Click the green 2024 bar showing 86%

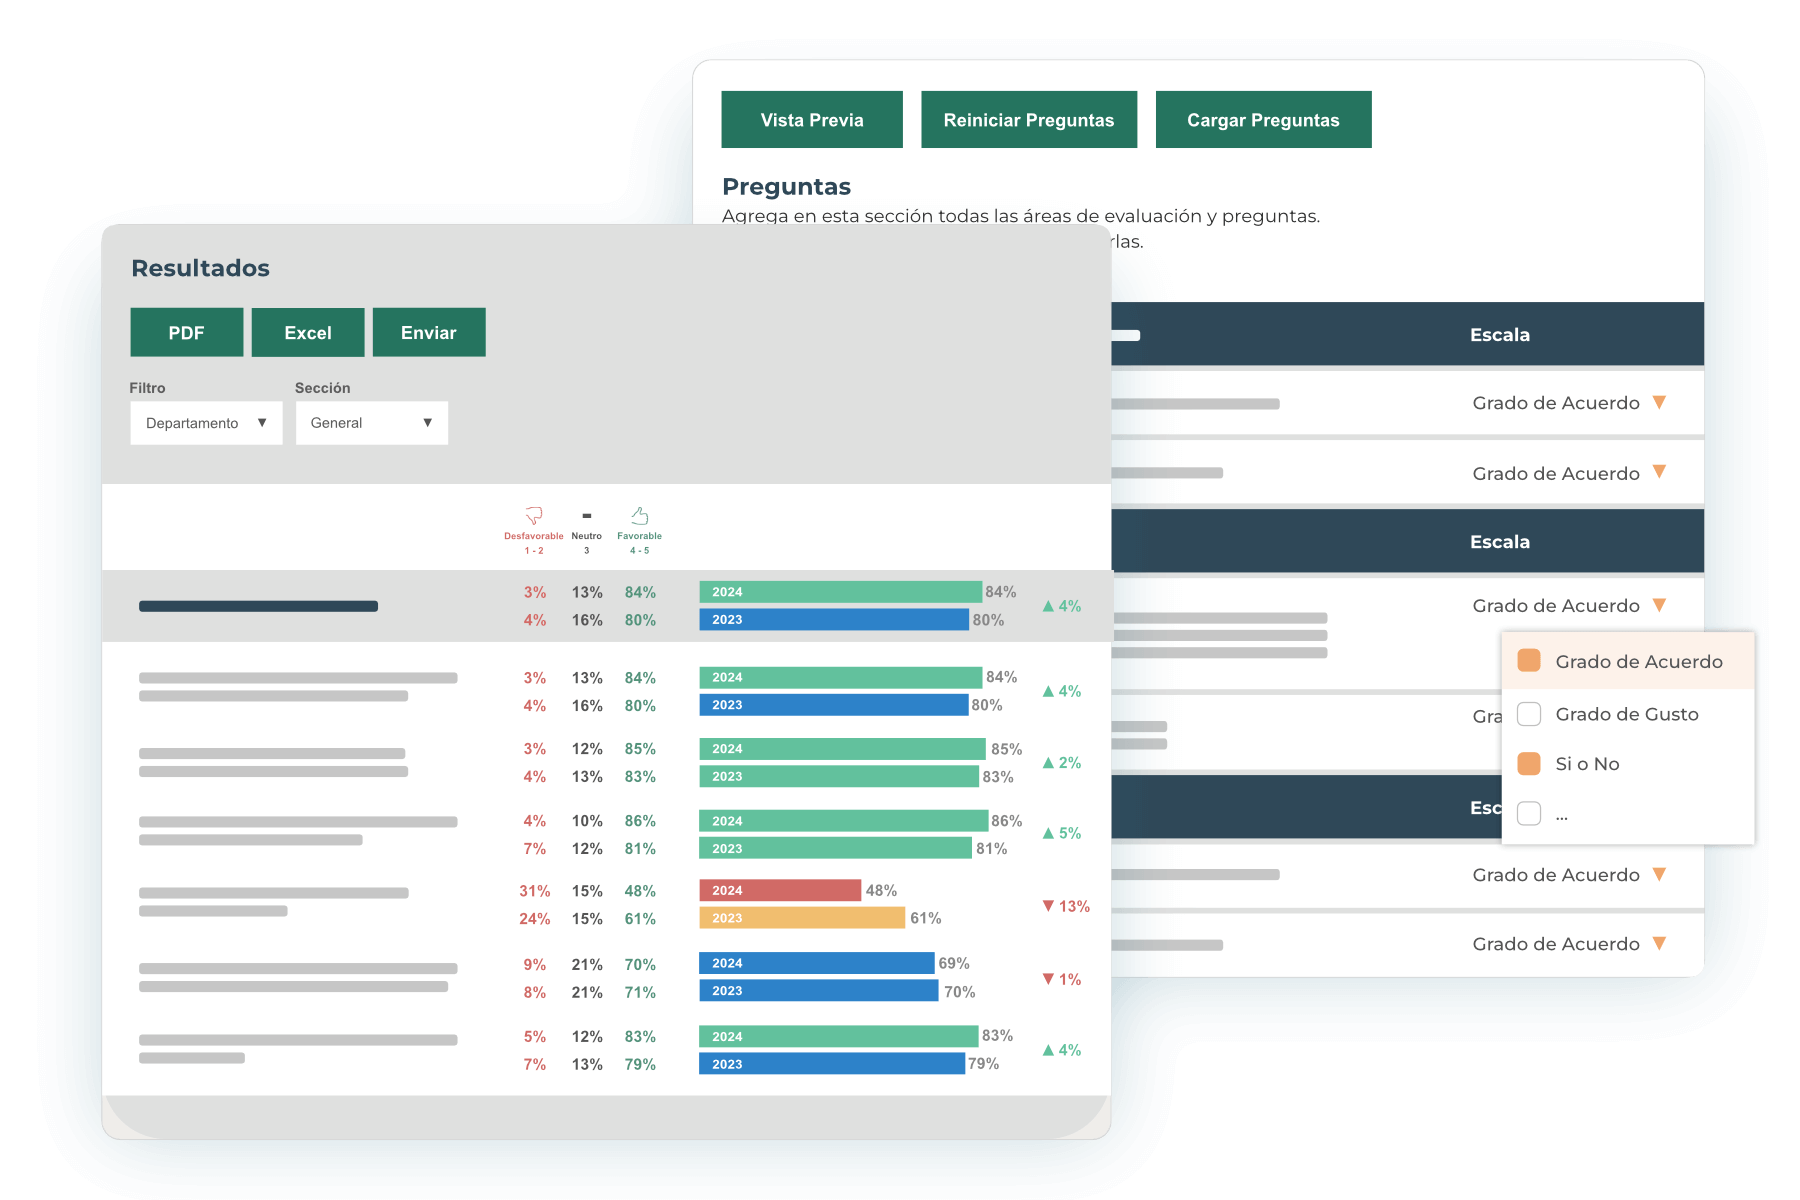pyautogui.click(x=843, y=821)
